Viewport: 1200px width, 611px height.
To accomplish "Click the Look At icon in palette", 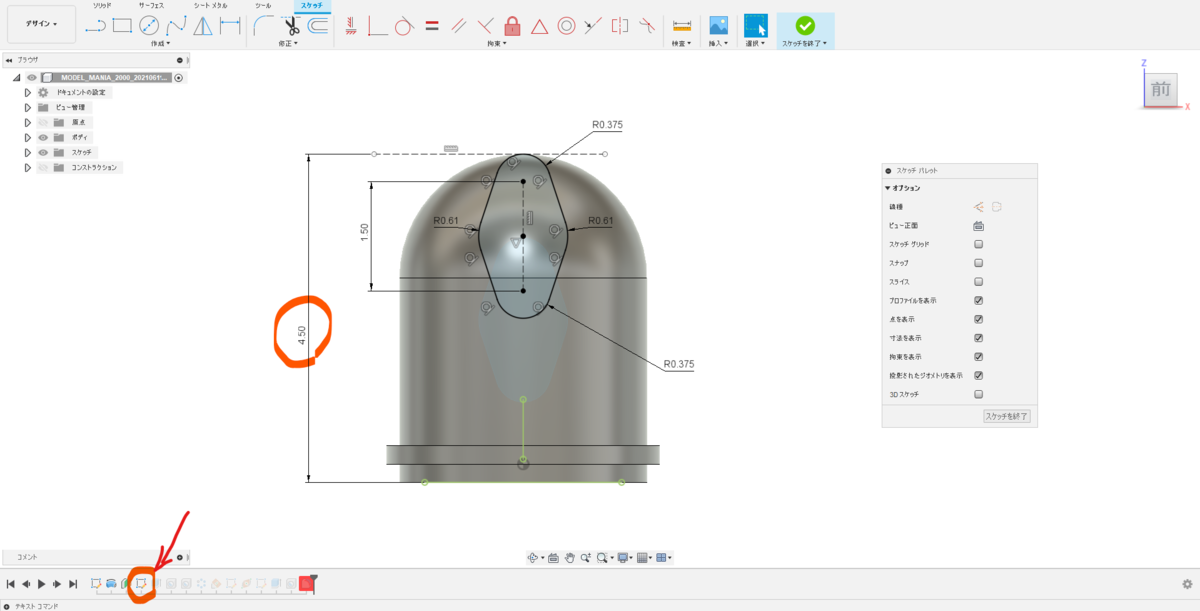I will click(x=979, y=225).
